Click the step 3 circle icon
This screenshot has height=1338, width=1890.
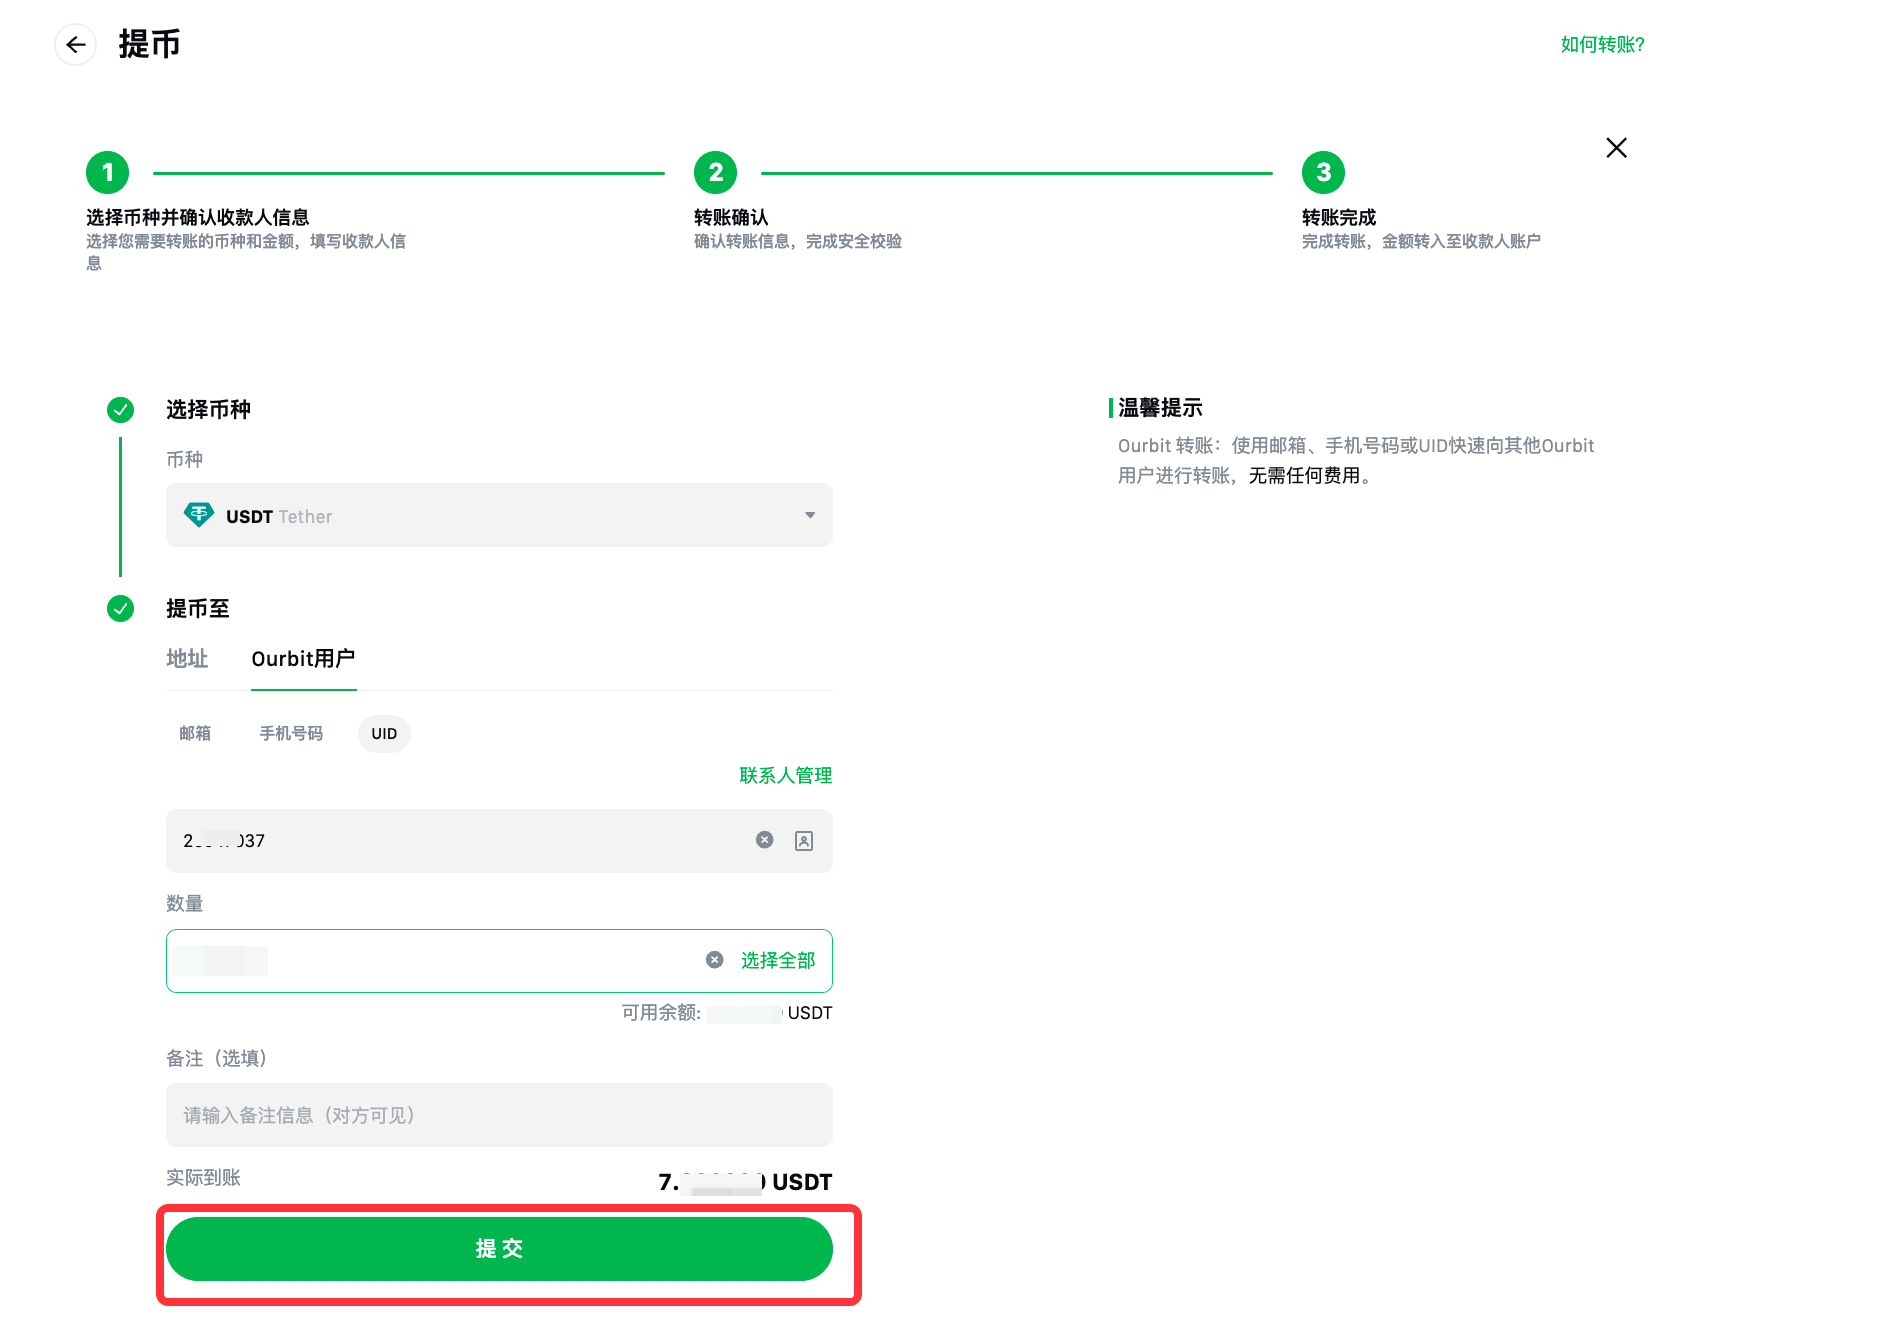(1323, 173)
